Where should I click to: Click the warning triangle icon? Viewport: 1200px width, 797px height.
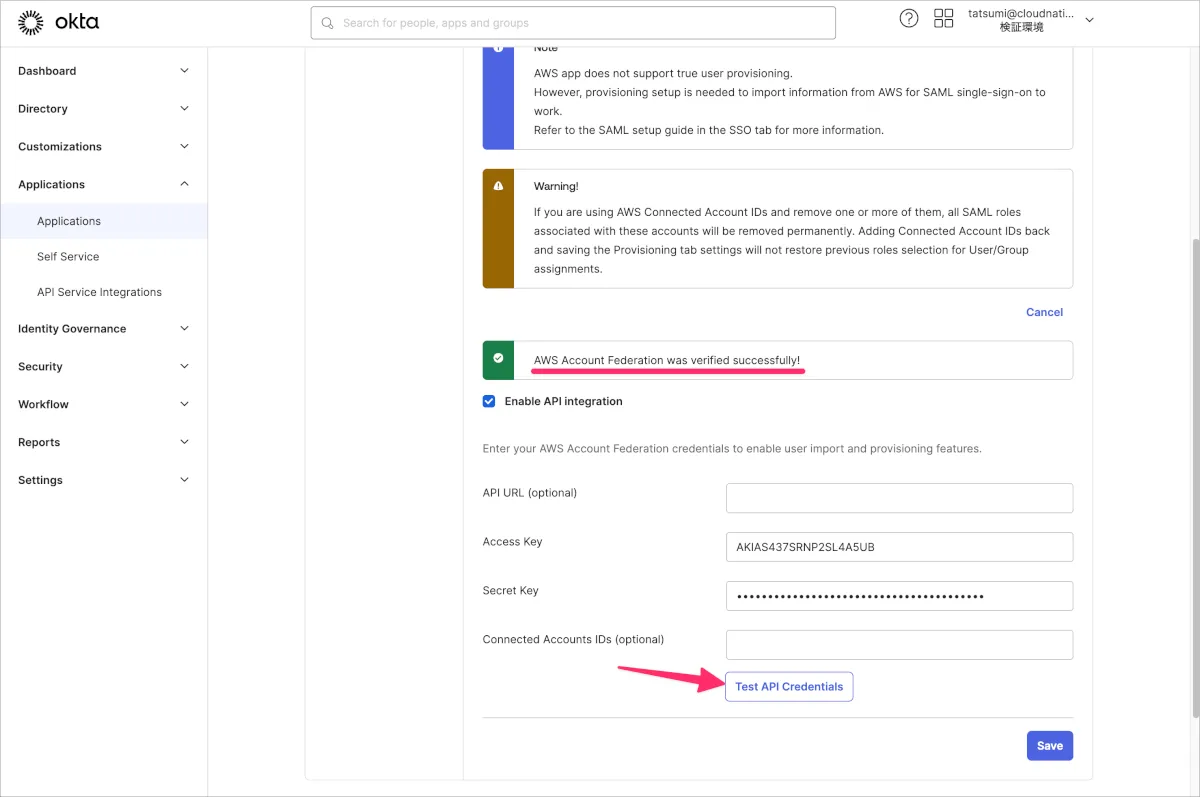(x=498, y=186)
